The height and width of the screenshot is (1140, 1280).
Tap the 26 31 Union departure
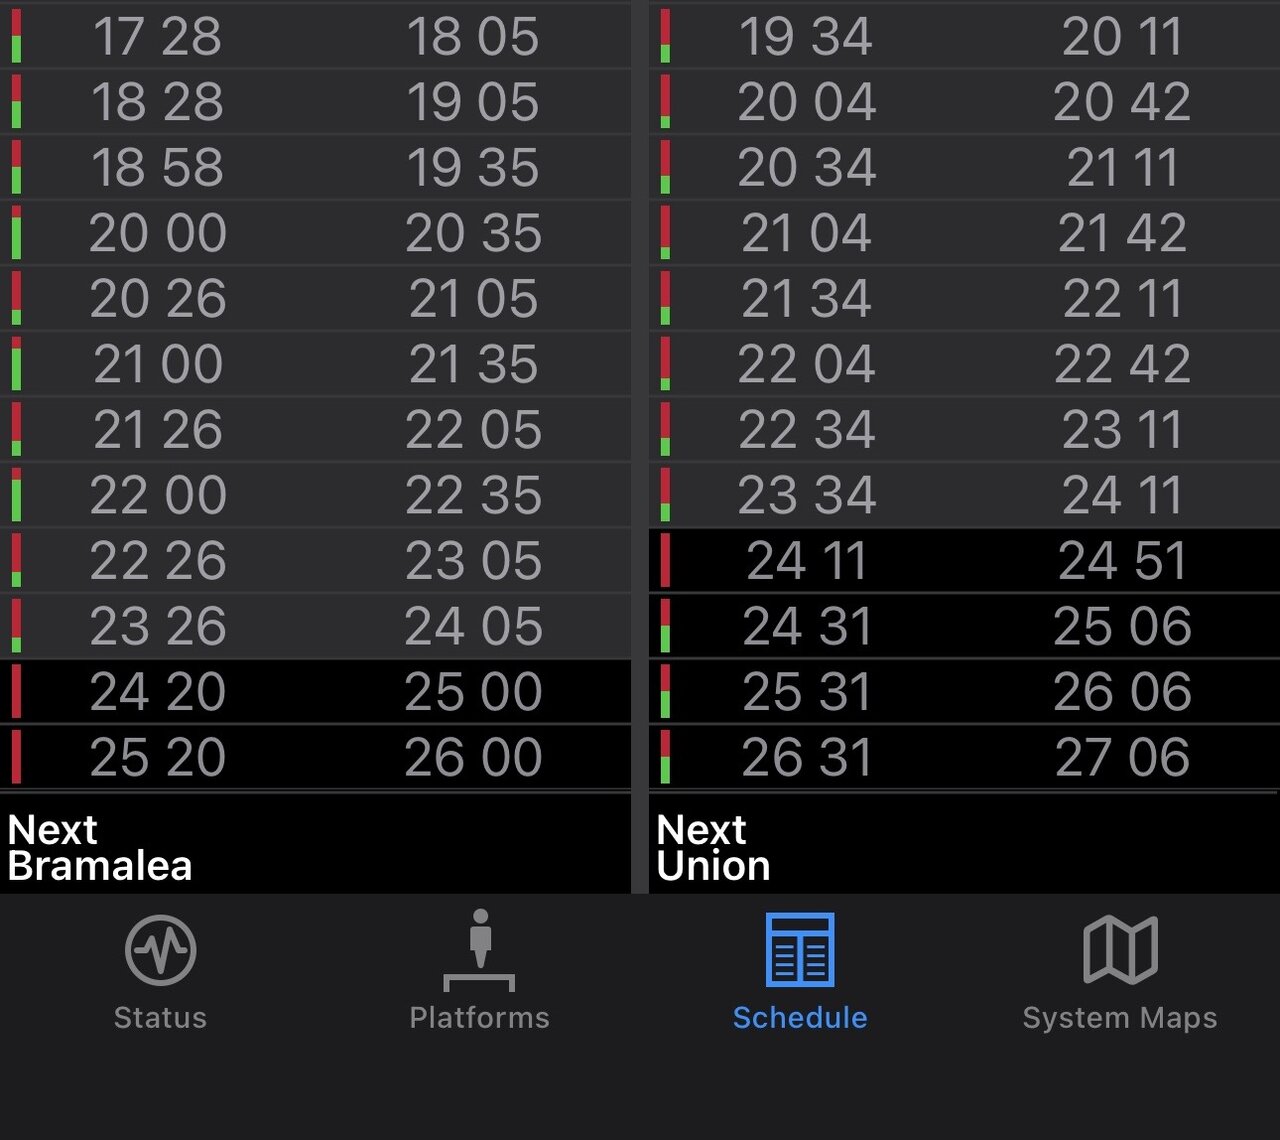click(x=806, y=757)
